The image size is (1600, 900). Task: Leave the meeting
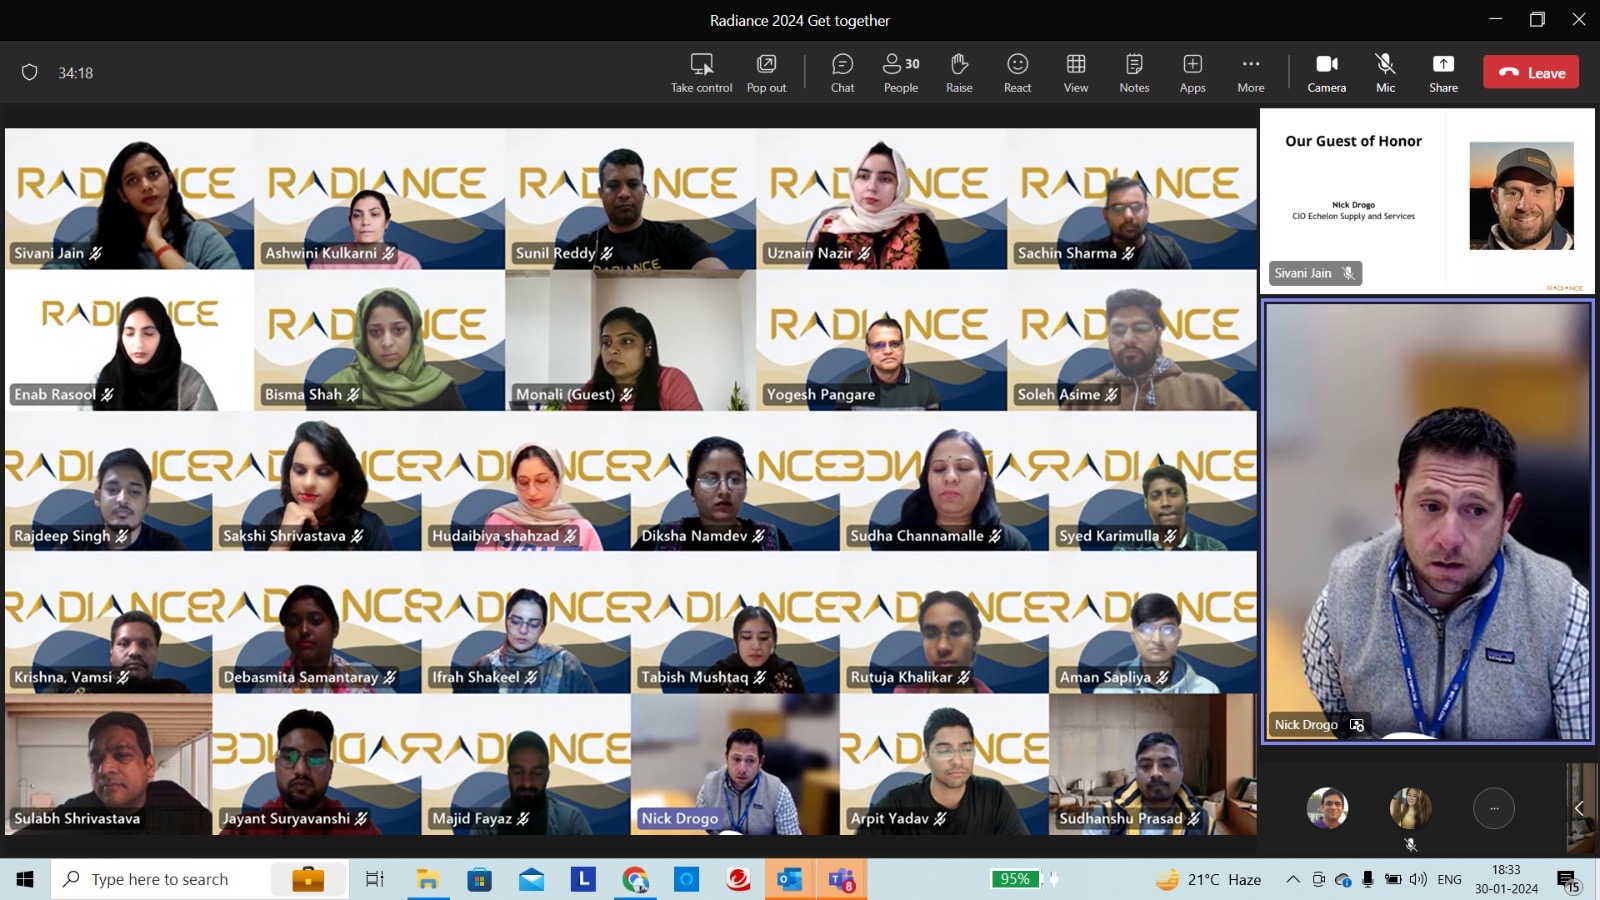coord(1531,72)
